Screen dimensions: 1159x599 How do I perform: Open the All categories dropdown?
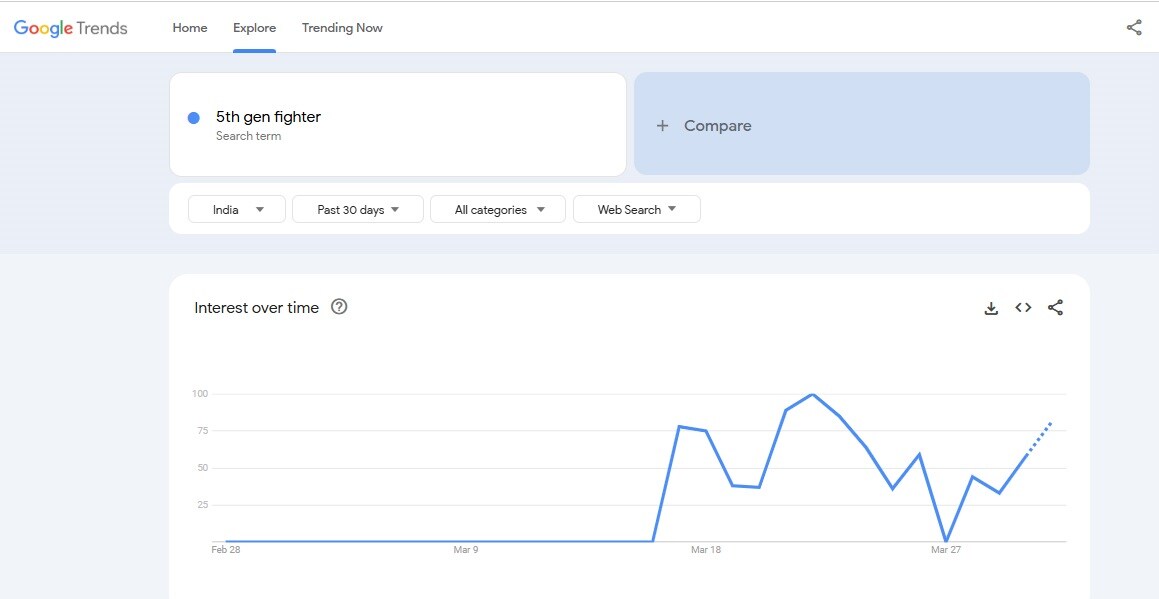[498, 210]
